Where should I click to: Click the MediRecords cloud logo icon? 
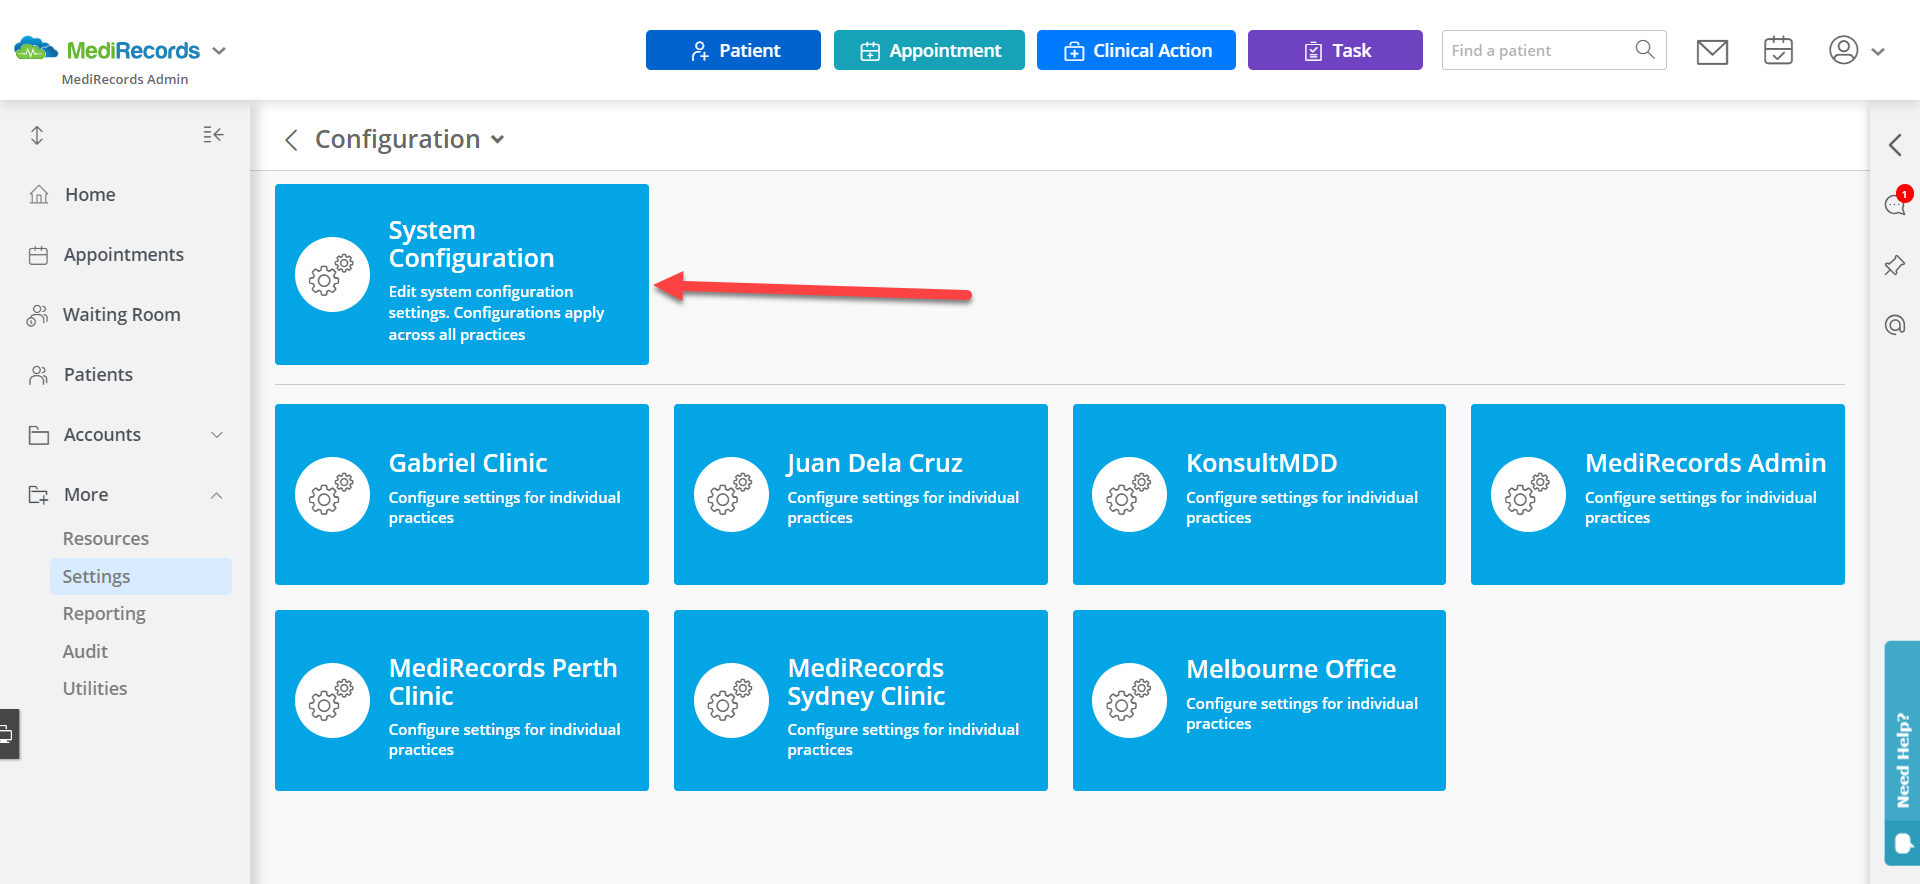[x=36, y=48]
